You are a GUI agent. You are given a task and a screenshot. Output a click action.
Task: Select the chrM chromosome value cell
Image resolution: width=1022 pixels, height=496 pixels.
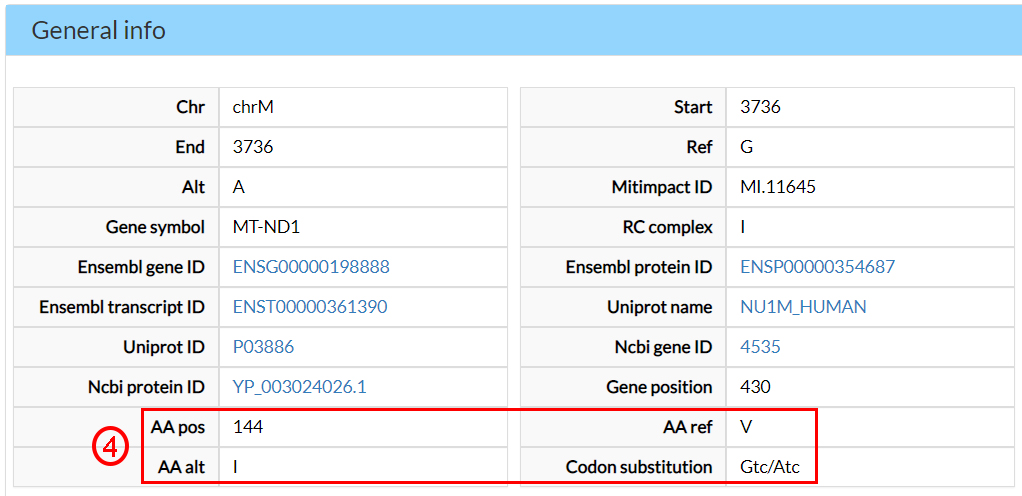(x=253, y=107)
